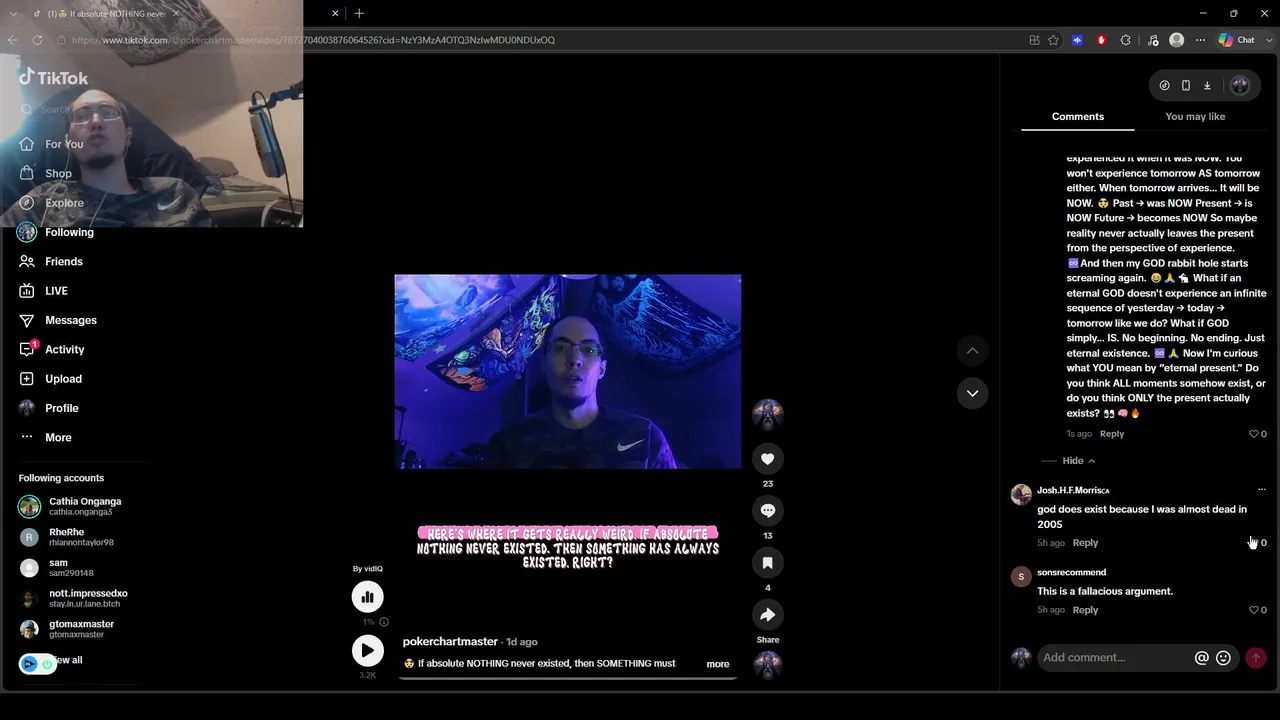Insert a mention with the @ icon

1202,658
